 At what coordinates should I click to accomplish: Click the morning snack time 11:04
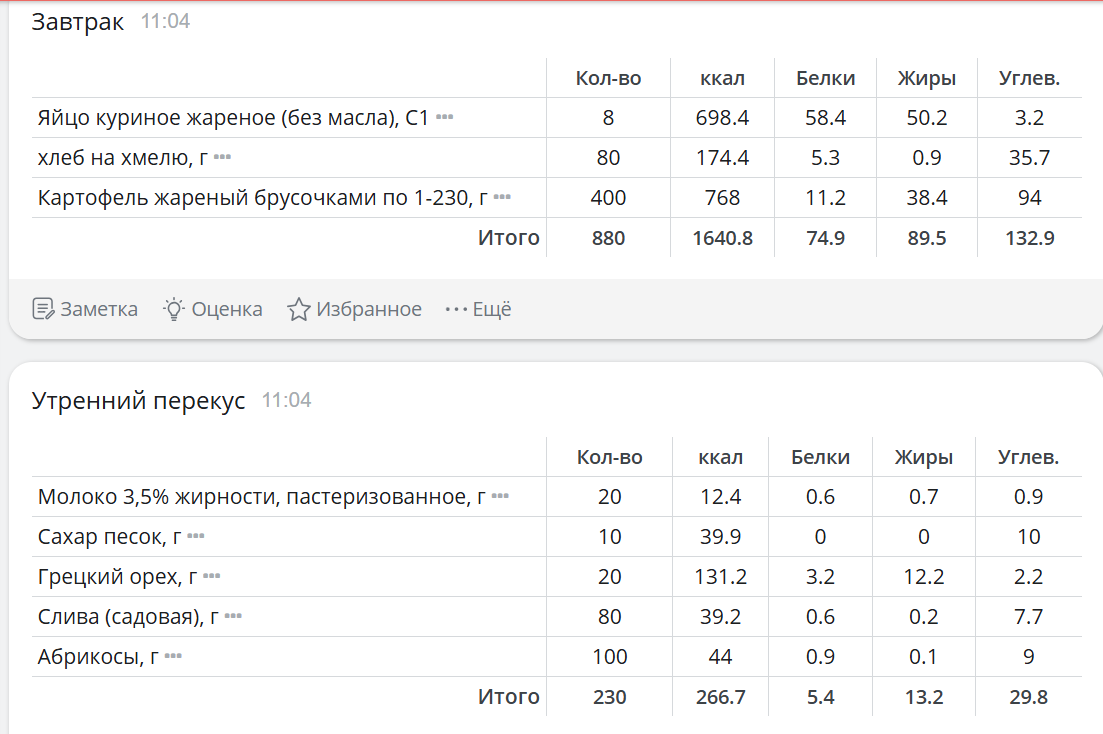click(286, 401)
